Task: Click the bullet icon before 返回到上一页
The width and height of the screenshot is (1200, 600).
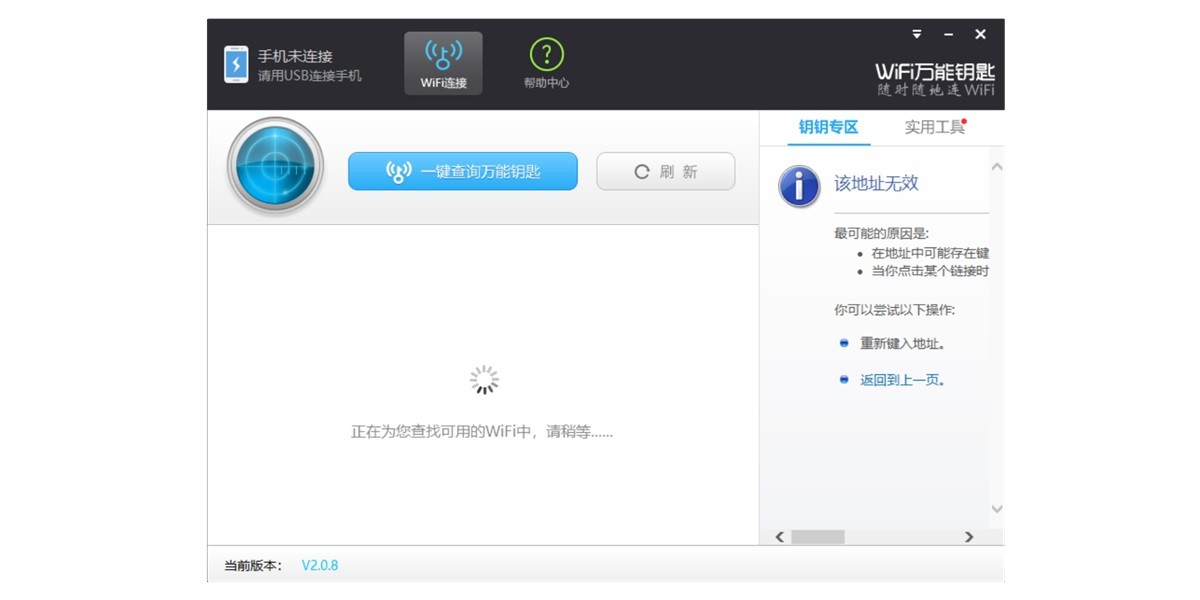Action: (x=843, y=380)
